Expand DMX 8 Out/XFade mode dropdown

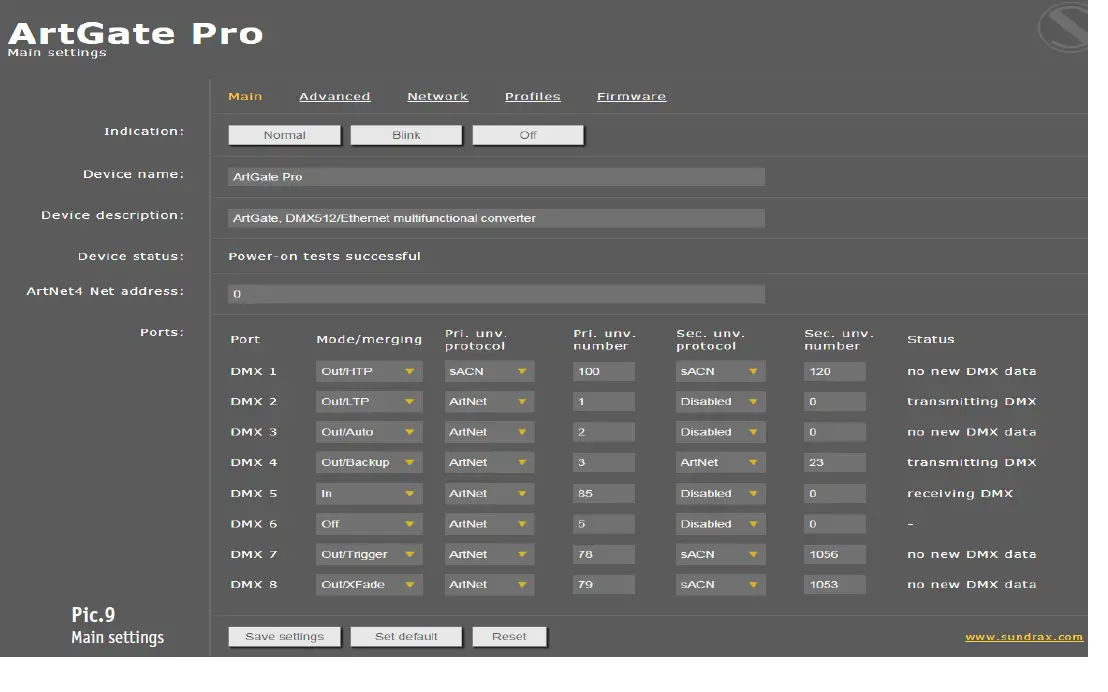pyautogui.click(x=369, y=585)
